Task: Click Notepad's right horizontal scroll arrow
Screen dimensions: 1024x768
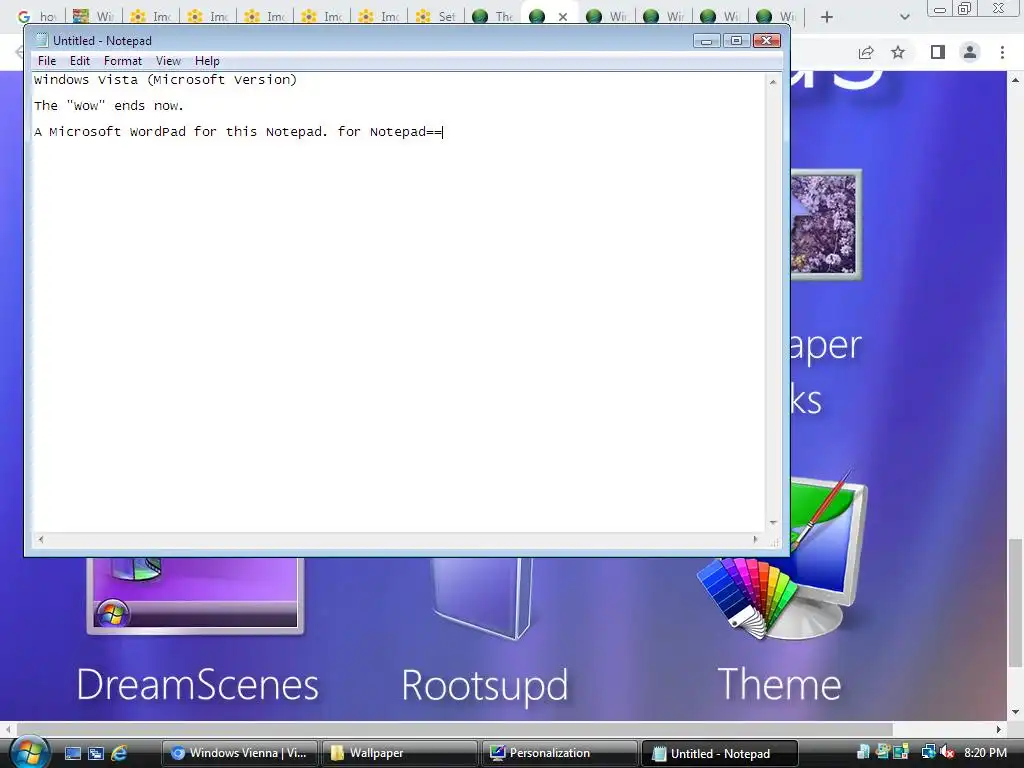Action: click(756, 539)
